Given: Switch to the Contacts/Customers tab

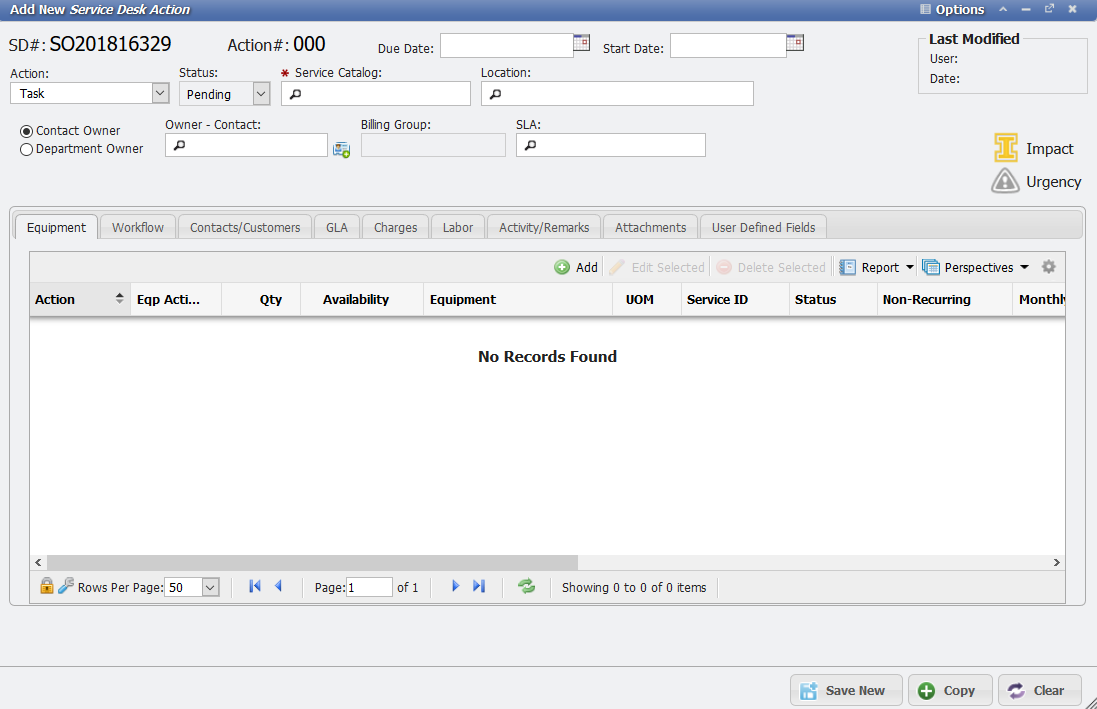Looking at the screenshot, I should (x=245, y=227).
